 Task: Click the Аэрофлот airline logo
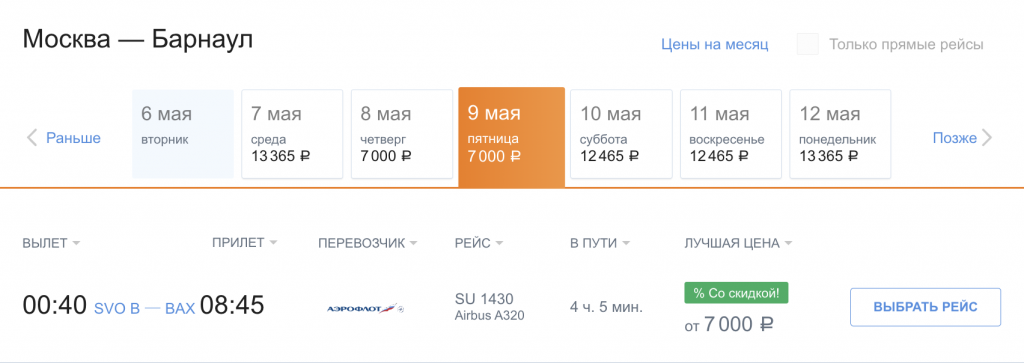click(x=365, y=308)
